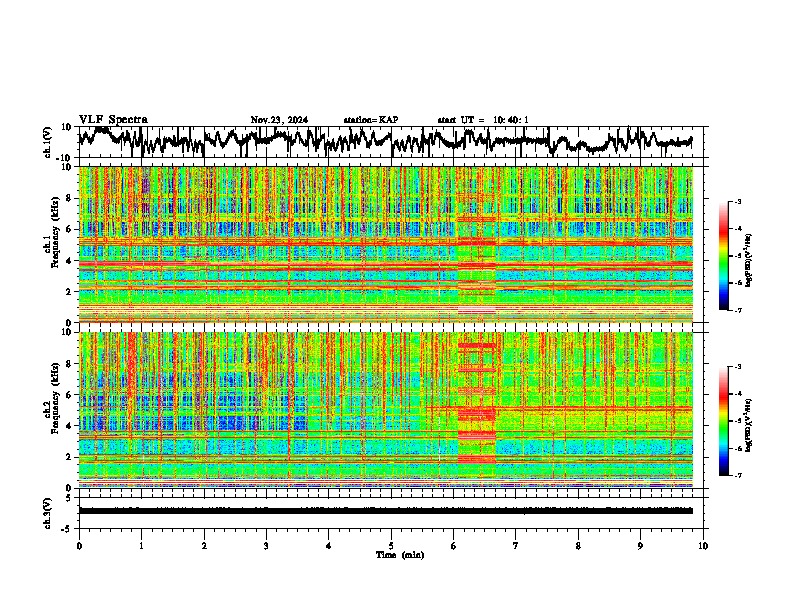Click time axis tick label "6"
The width and height of the screenshot is (792, 612).
click(453, 546)
